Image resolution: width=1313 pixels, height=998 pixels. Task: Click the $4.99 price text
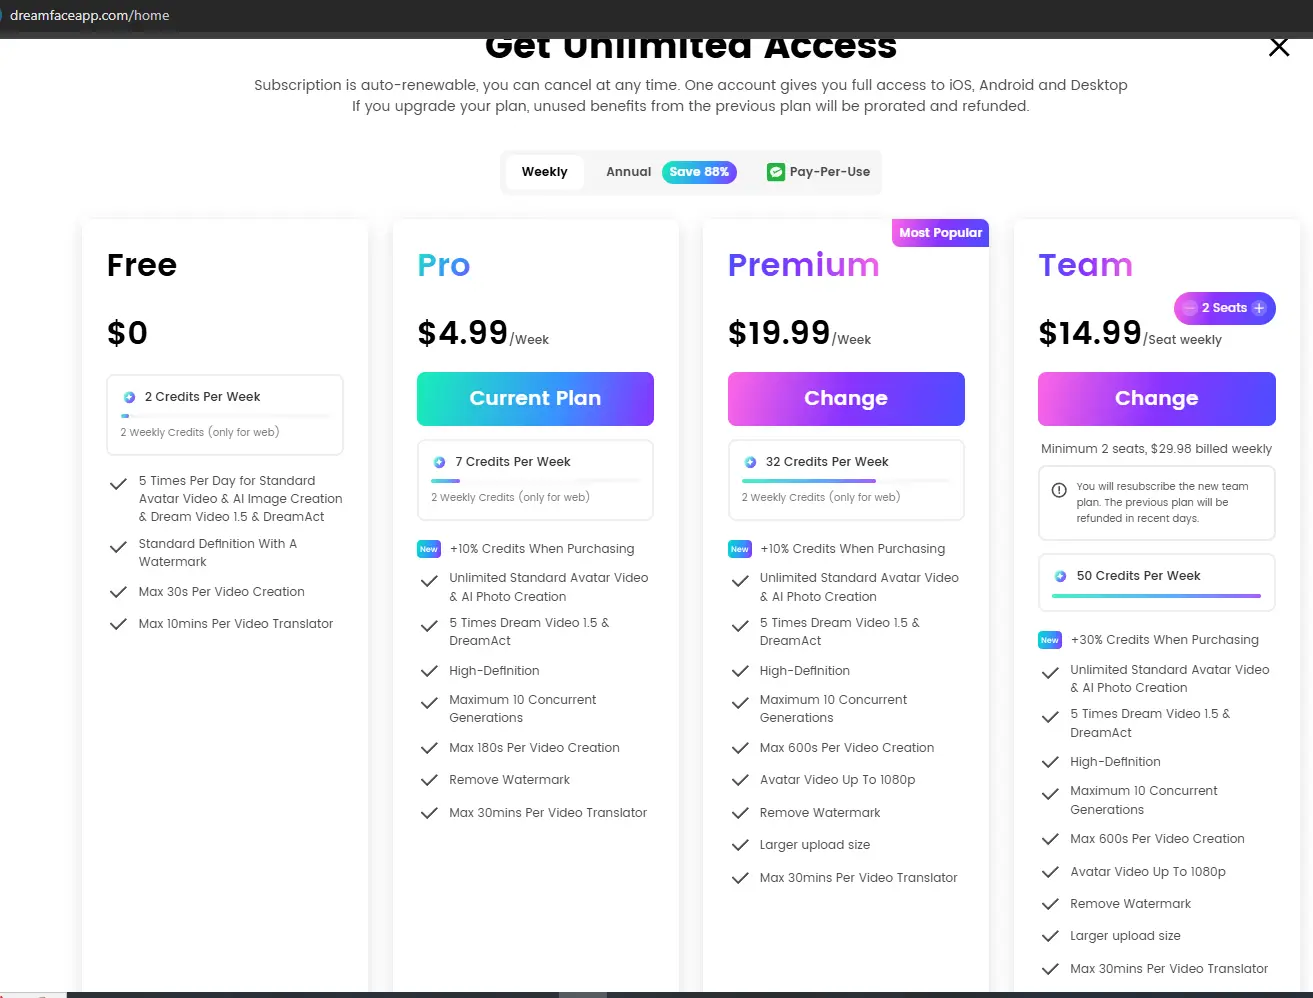(463, 332)
